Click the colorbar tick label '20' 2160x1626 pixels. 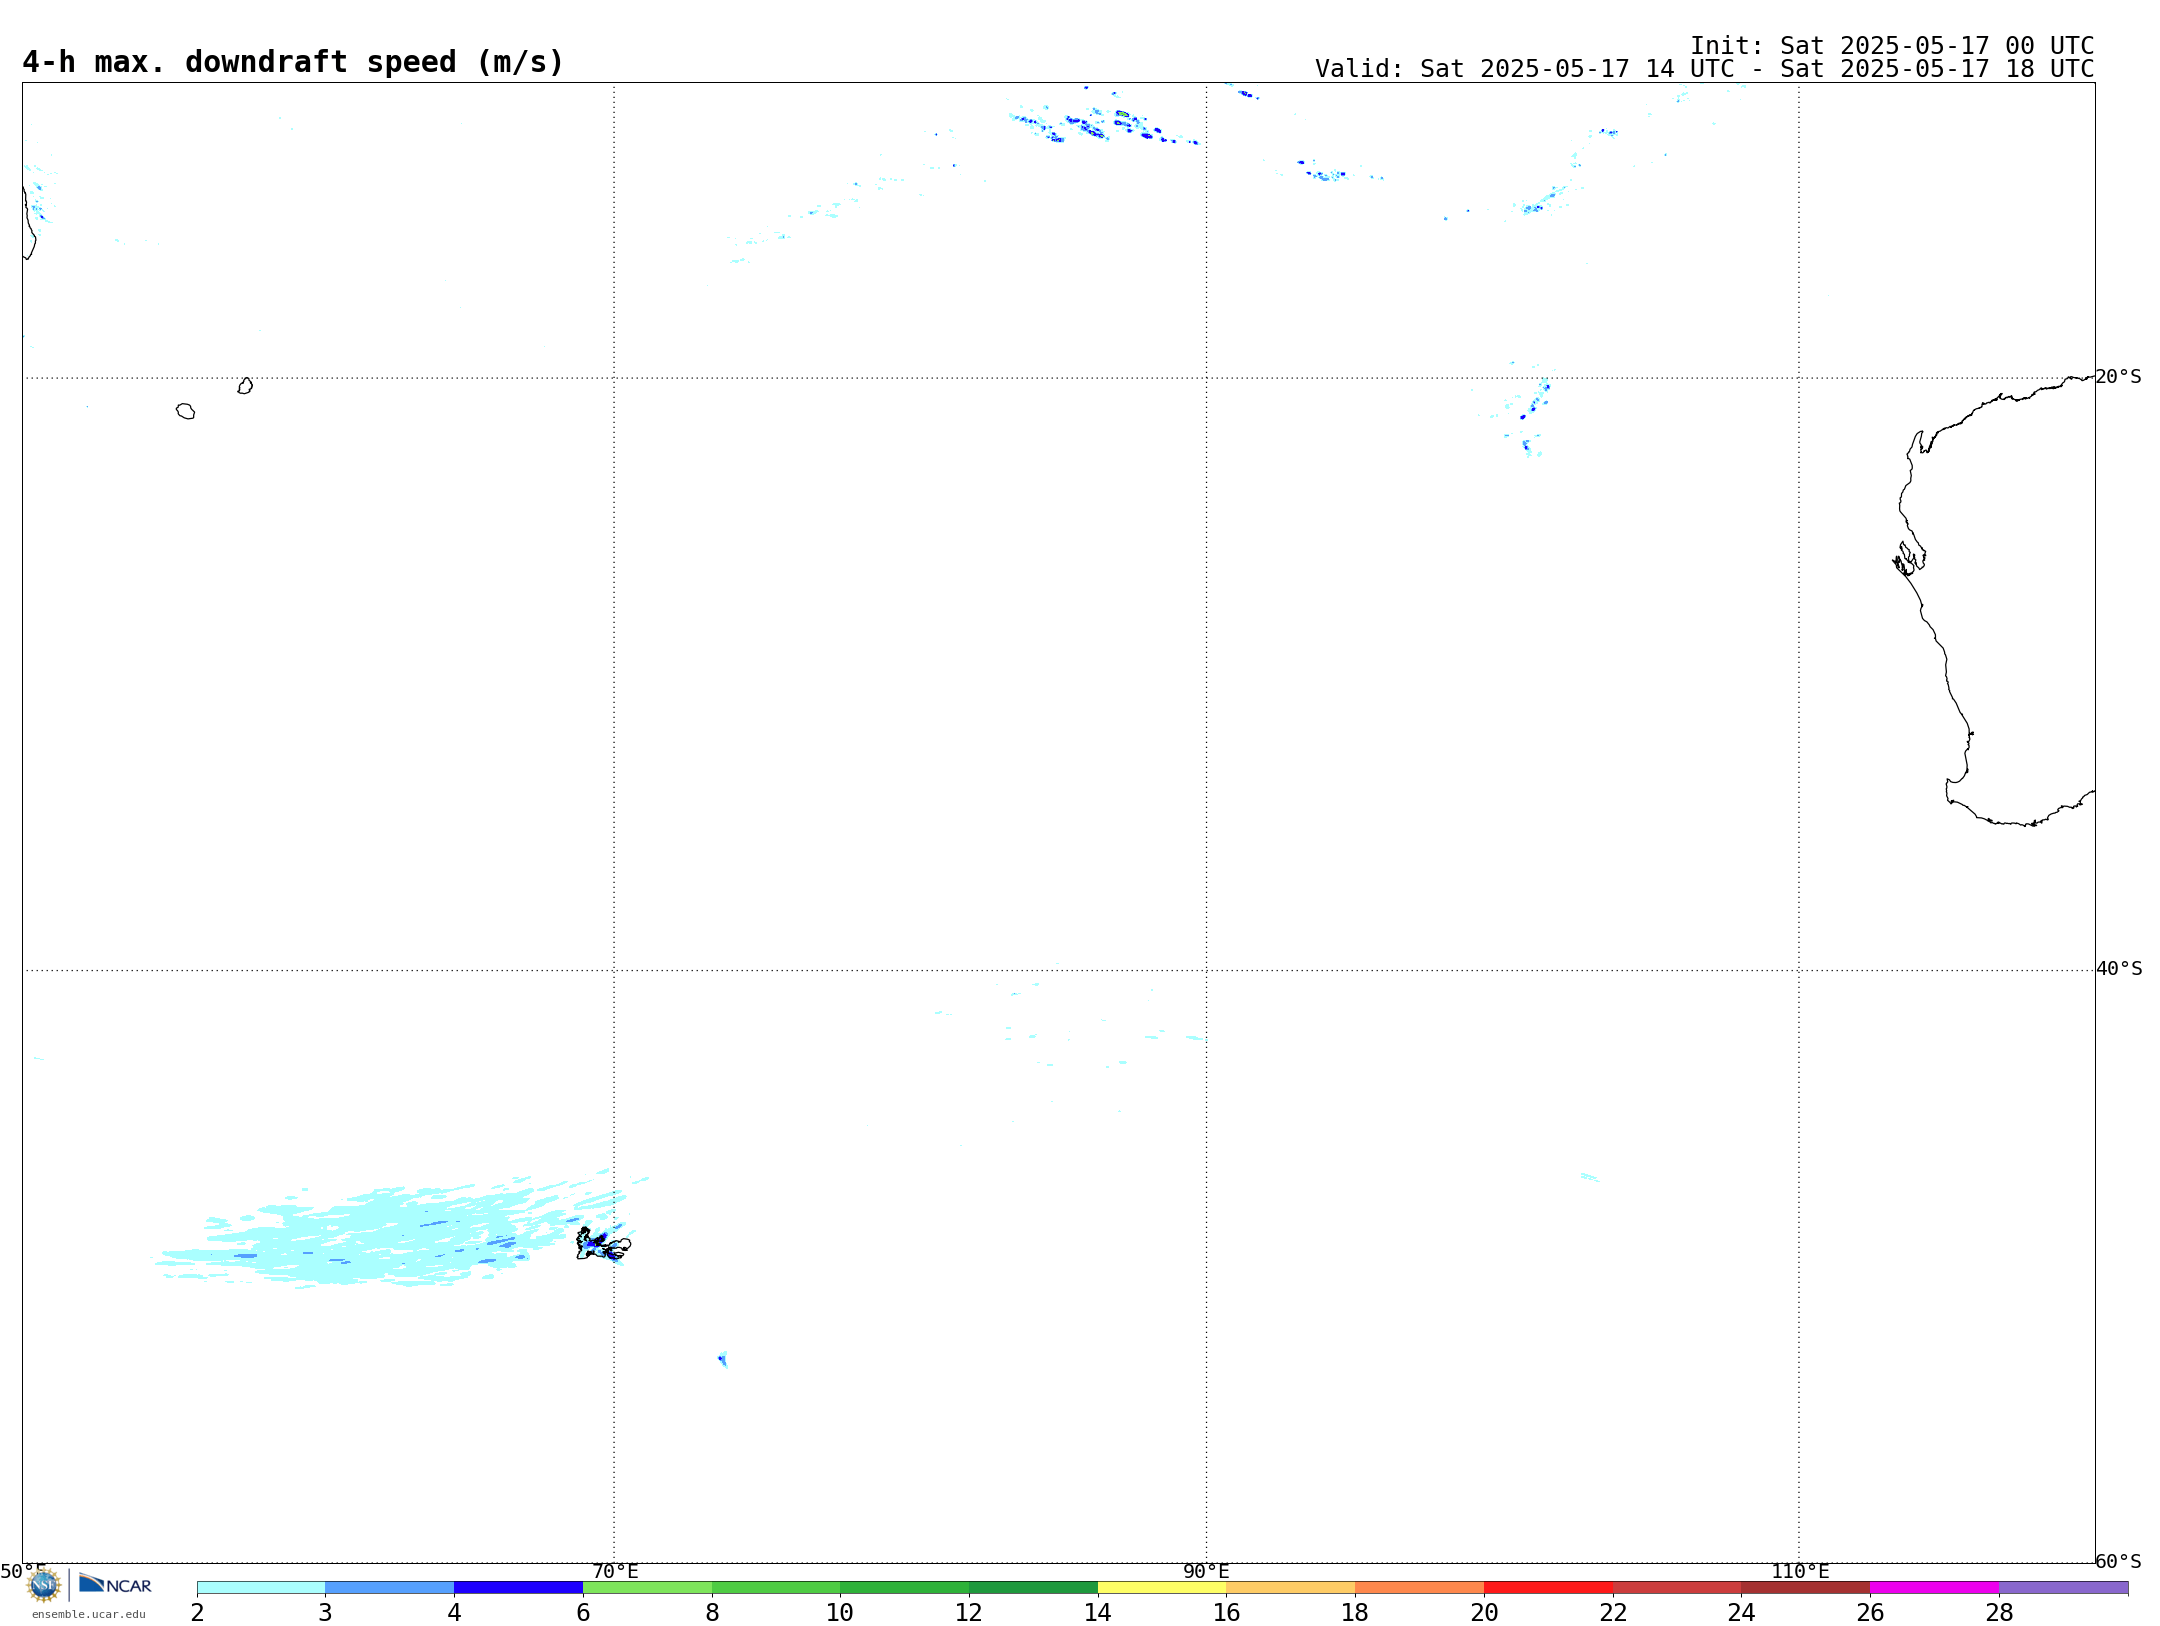tap(1484, 1613)
